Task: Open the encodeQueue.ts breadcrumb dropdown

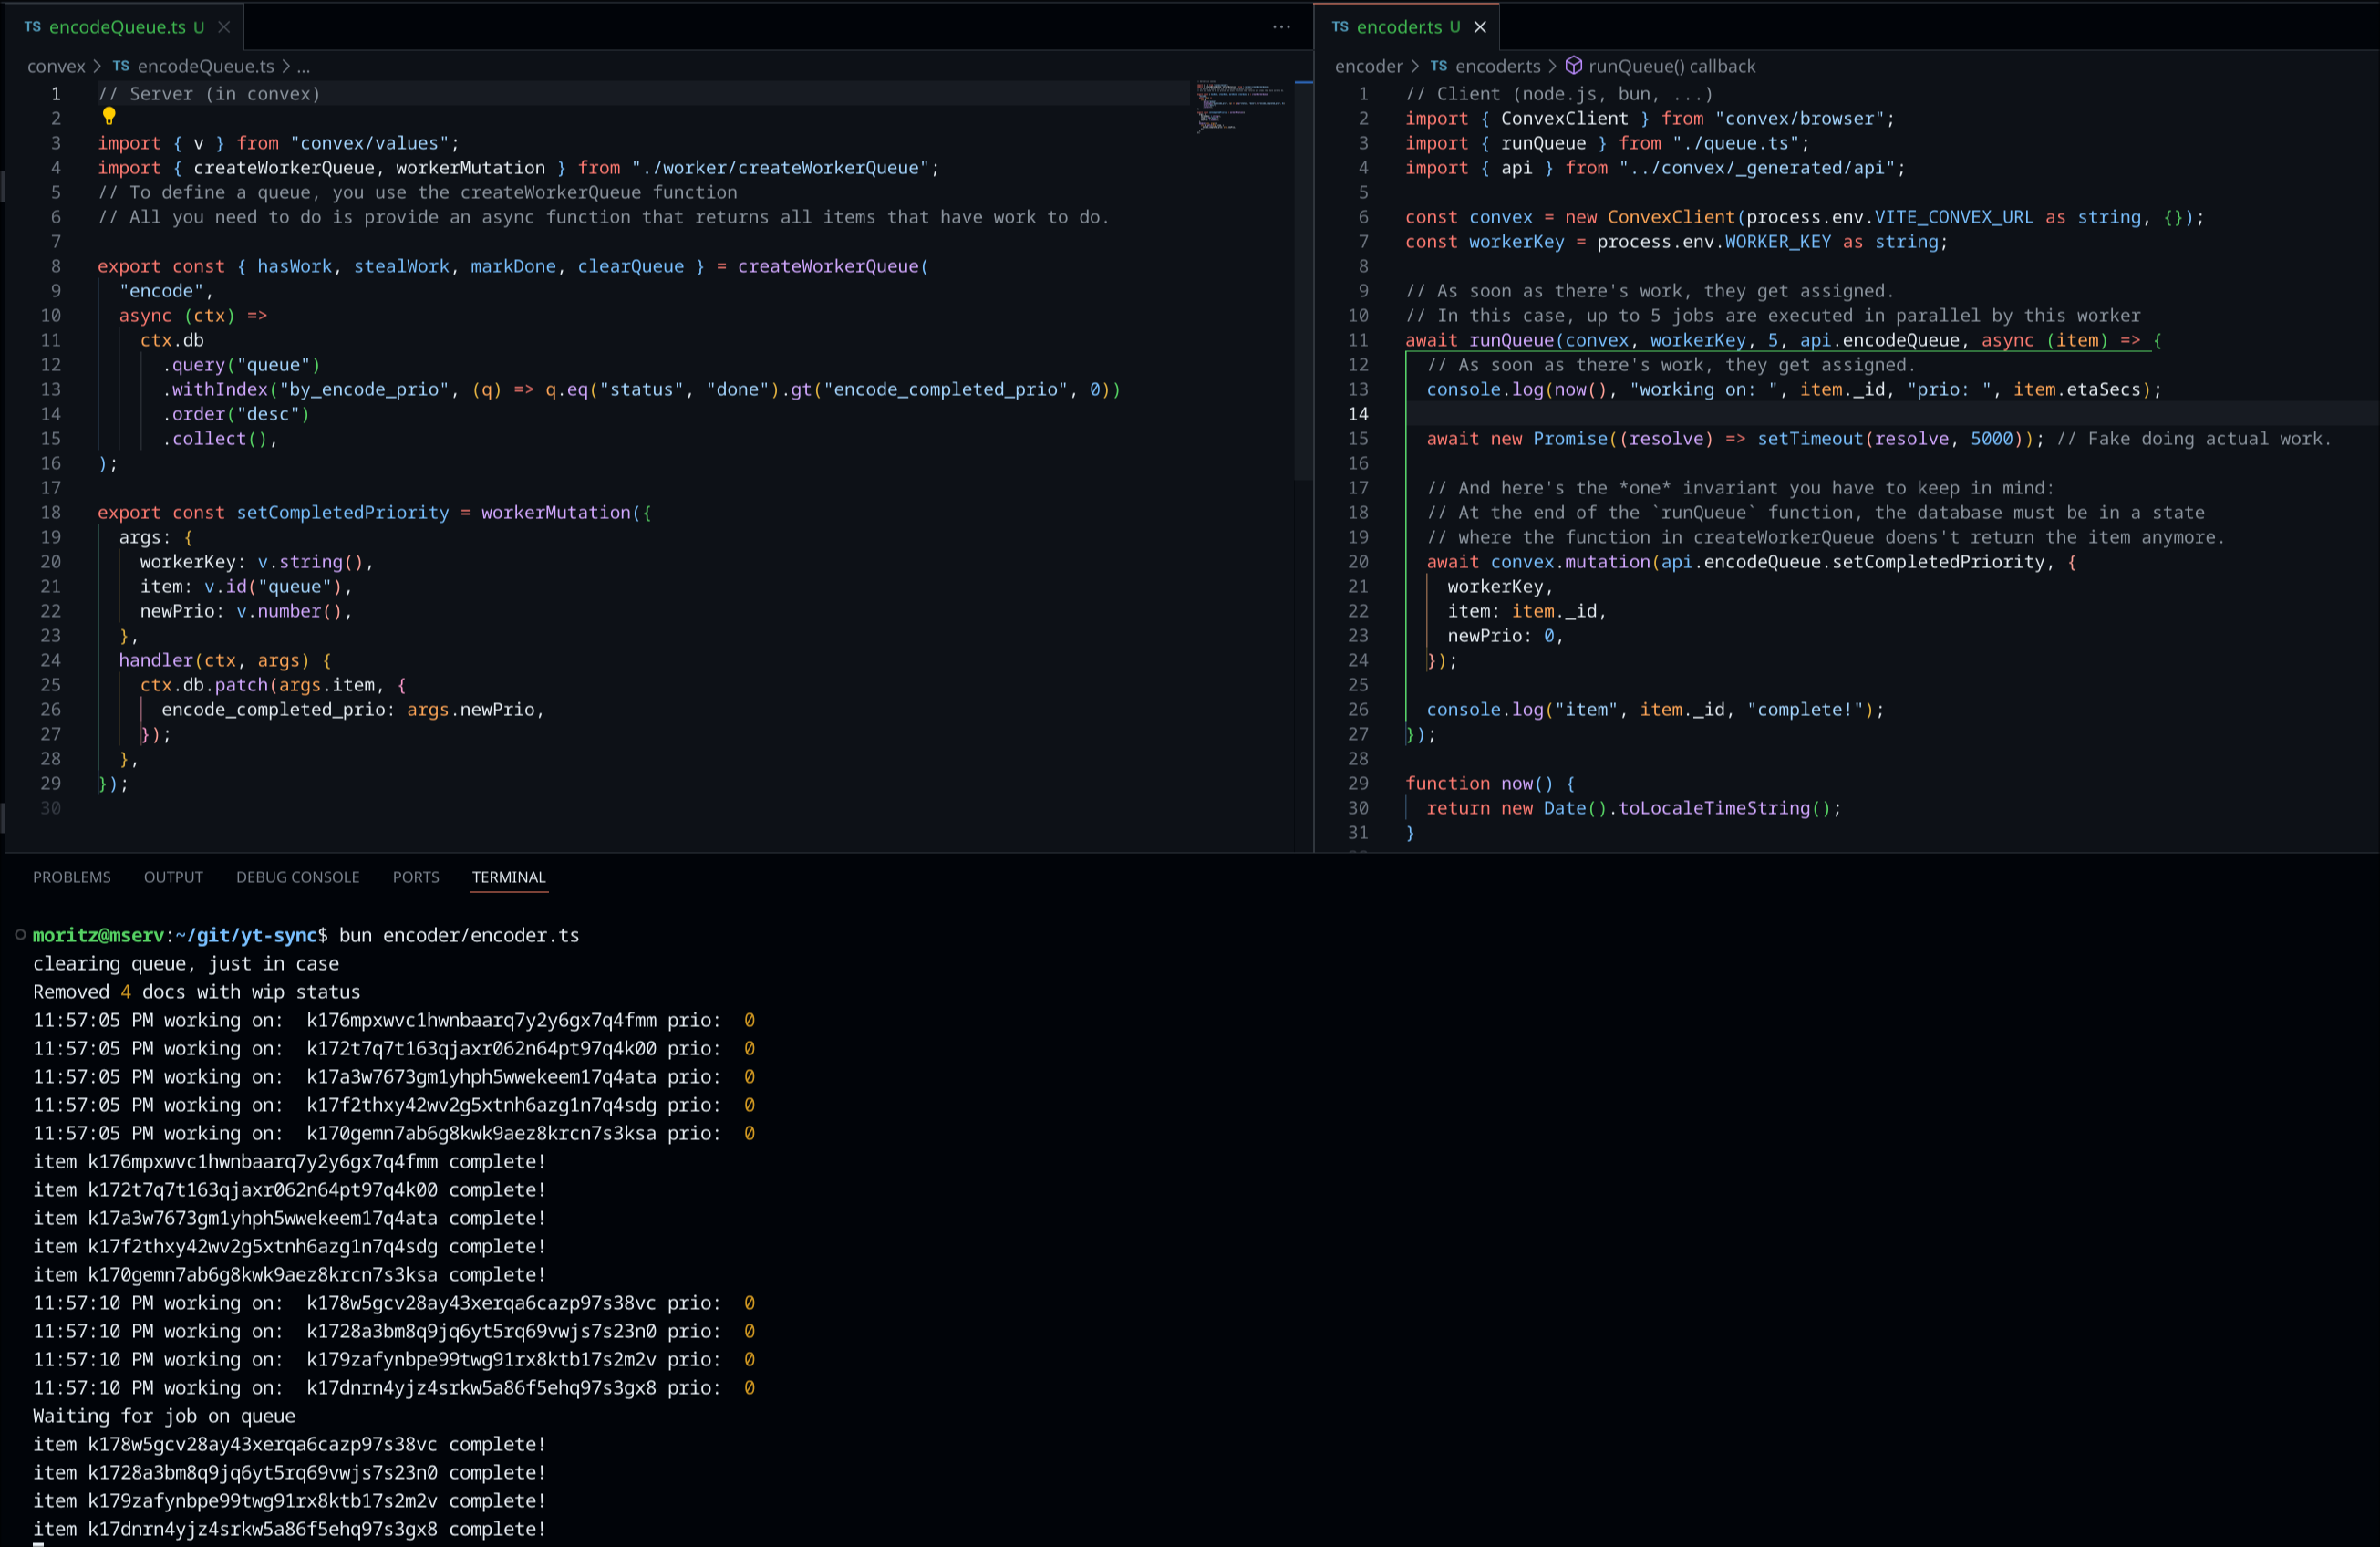Action: (x=205, y=66)
